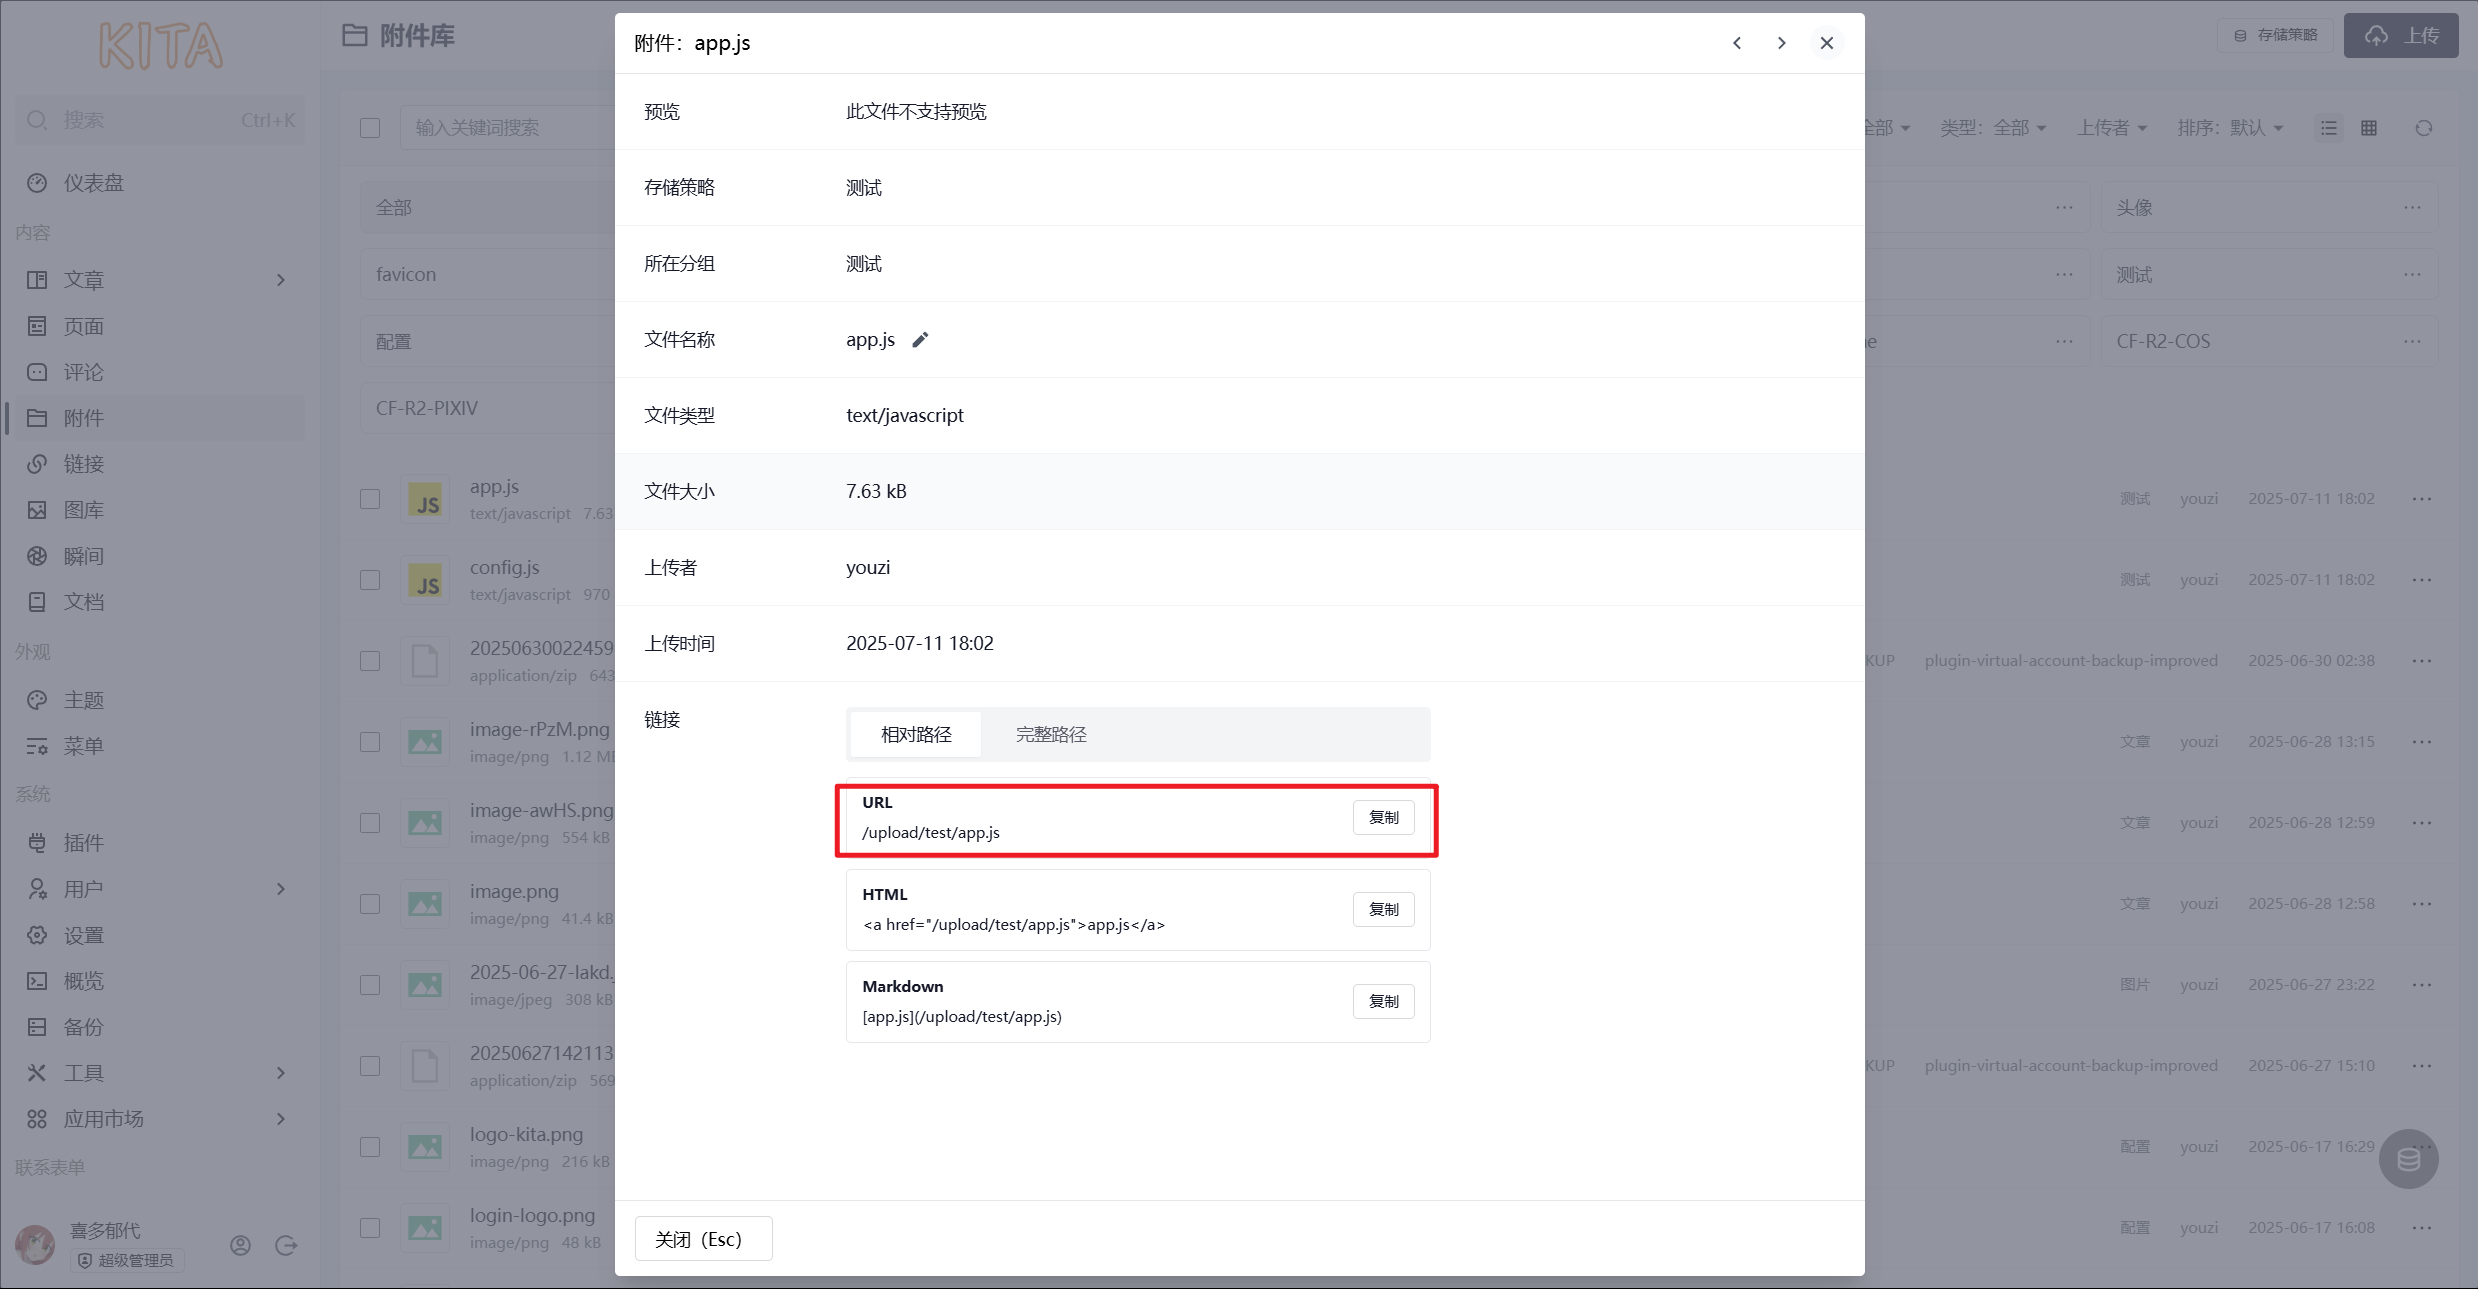Switch to grid view icon
2478x1289 pixels.
2369,128
